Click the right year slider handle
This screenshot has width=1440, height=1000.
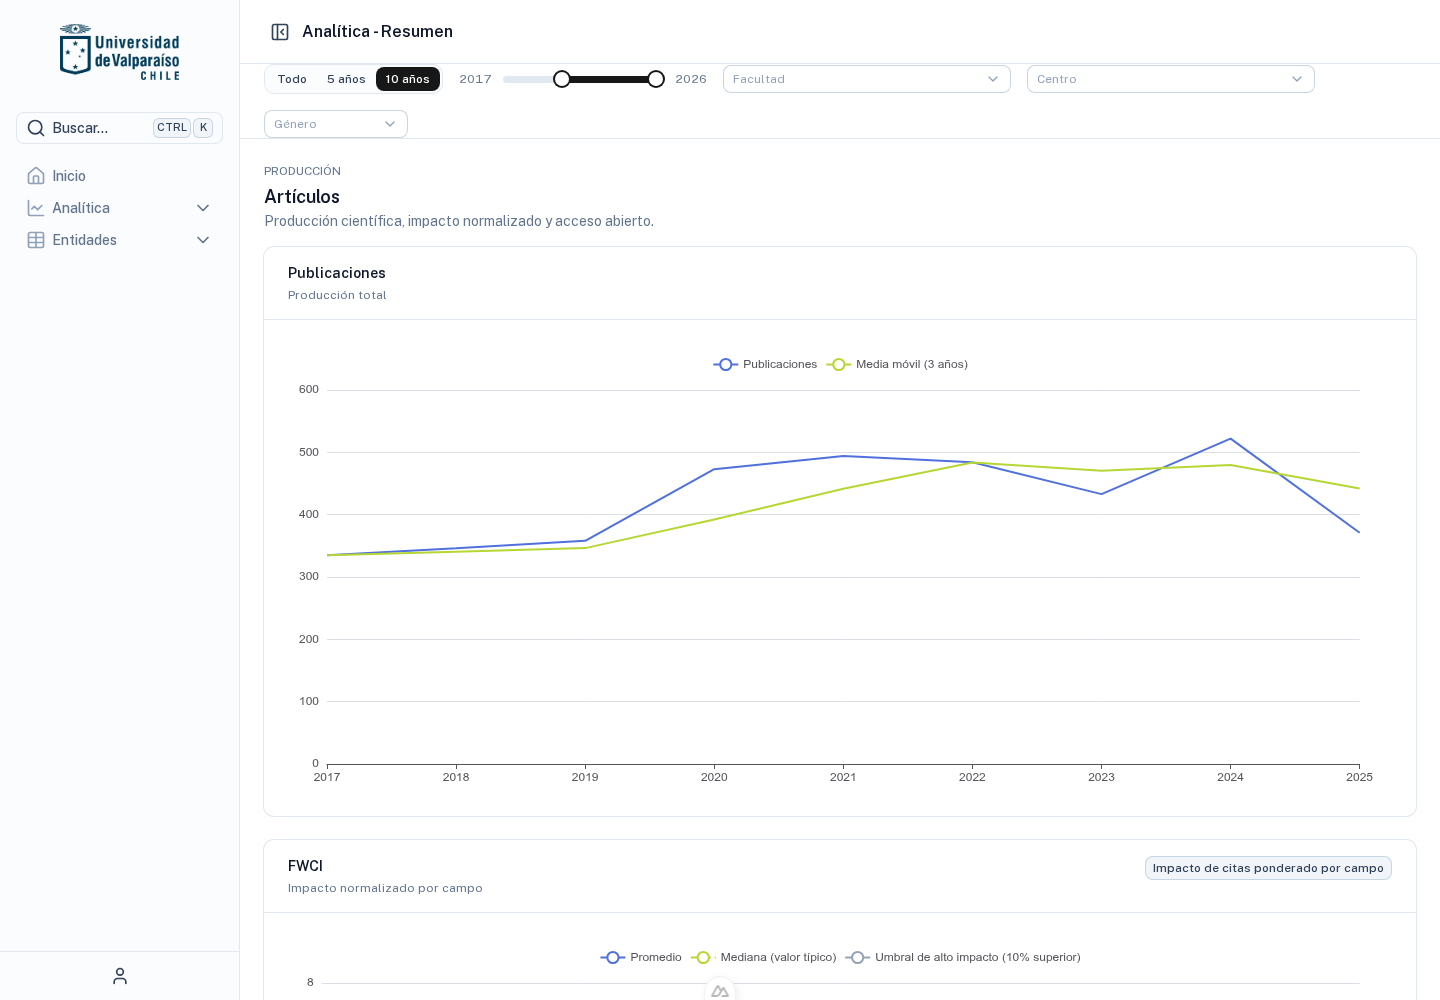coord(656,79)
